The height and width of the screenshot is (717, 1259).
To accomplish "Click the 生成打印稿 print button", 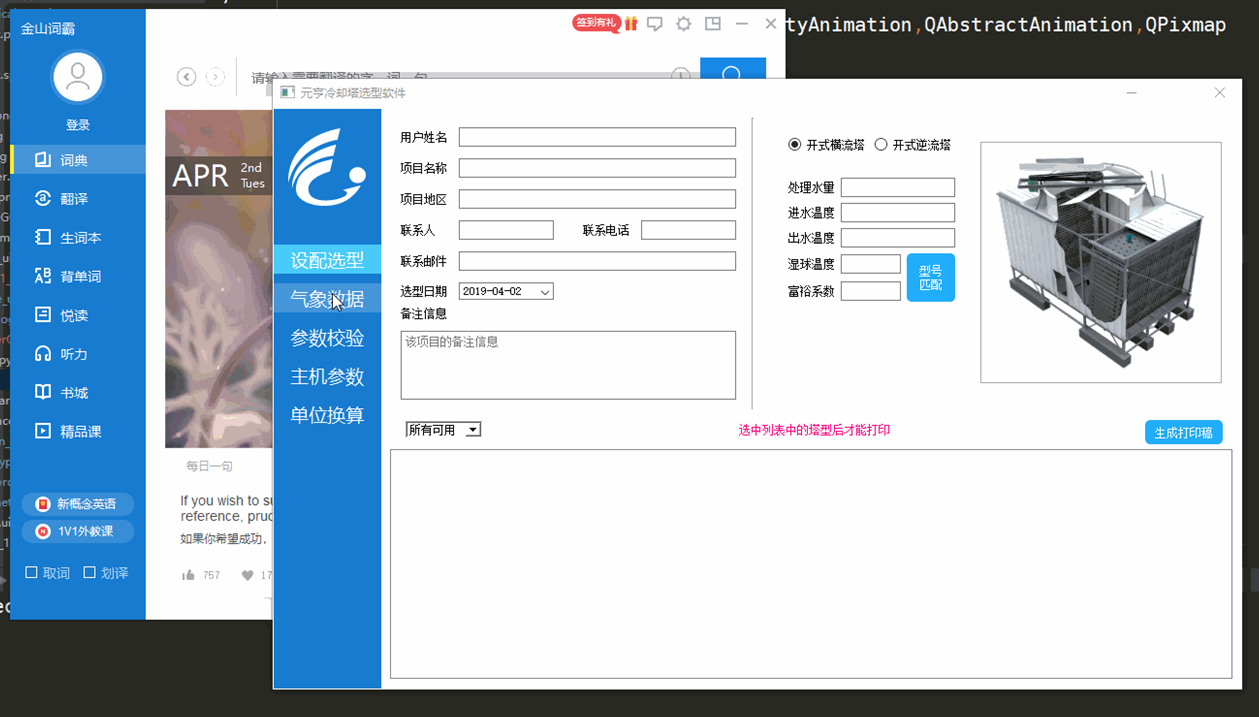I will (x=1184, y=432).
